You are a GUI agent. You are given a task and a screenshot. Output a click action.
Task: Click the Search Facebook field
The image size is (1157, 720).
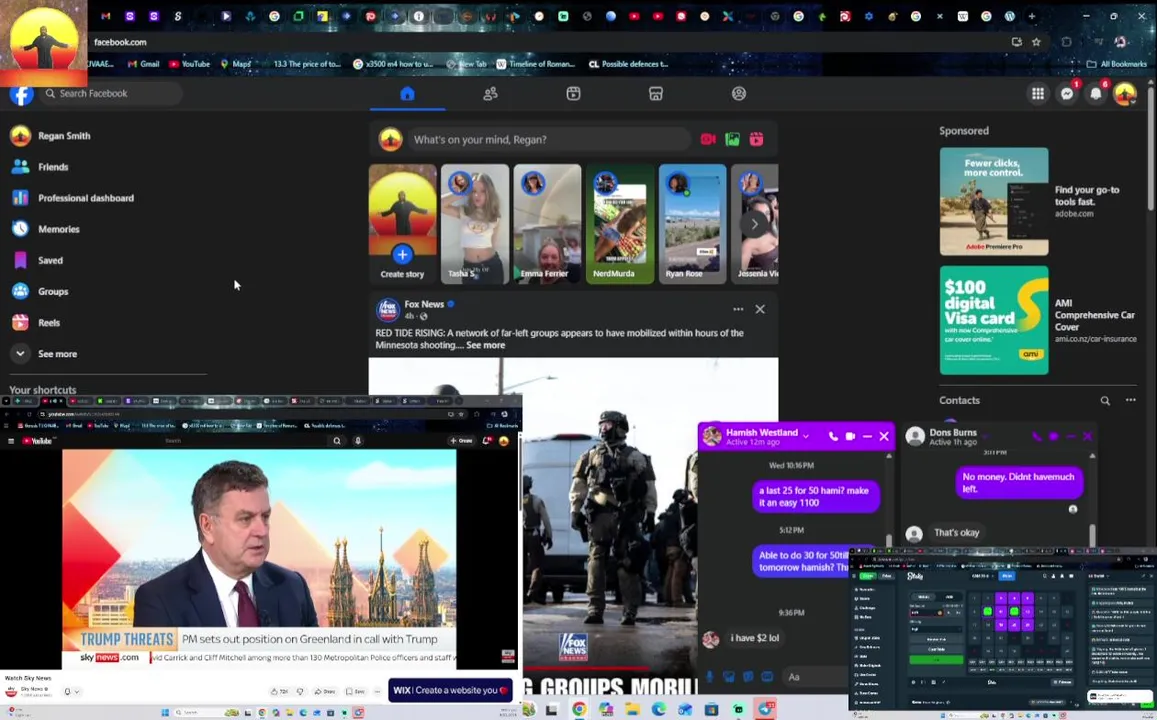(x=111, y=94)
